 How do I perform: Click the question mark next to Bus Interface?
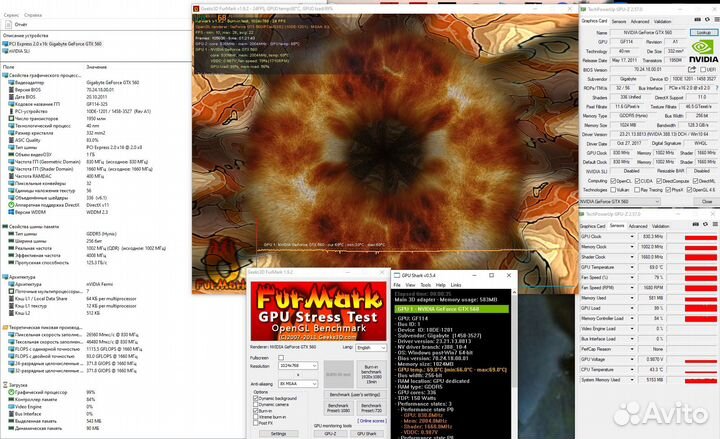point(717,88)
